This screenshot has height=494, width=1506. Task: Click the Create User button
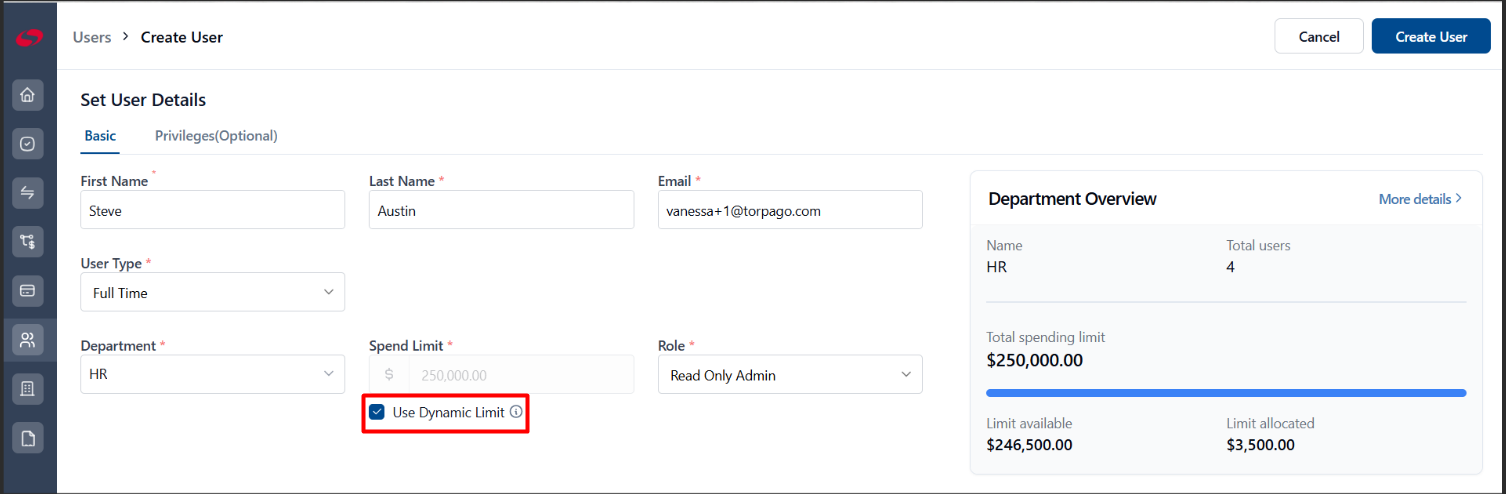pyautogui.click(x=1431, y=36)
